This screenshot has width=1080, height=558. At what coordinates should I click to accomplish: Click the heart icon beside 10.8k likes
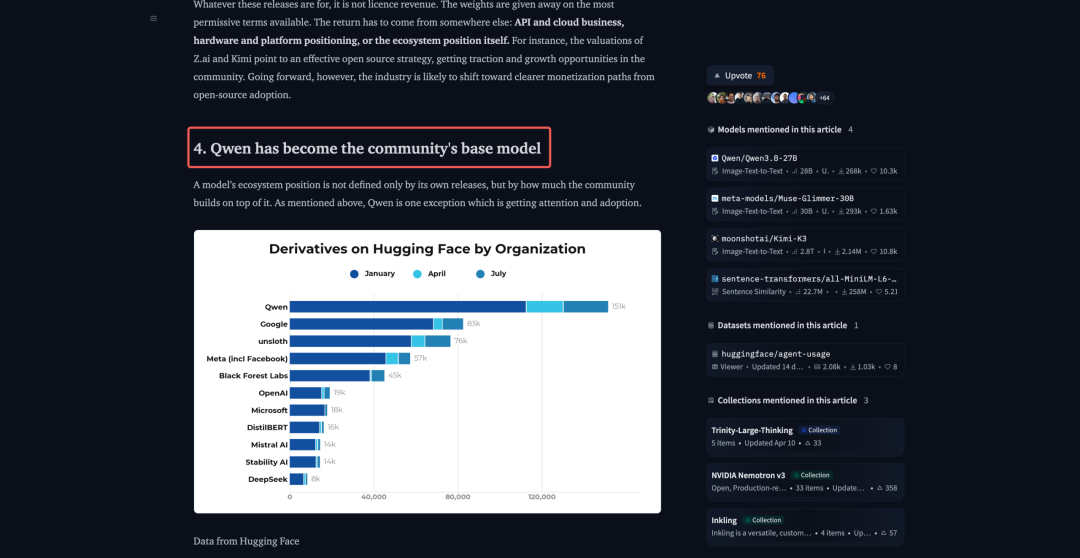coord(874,251)
